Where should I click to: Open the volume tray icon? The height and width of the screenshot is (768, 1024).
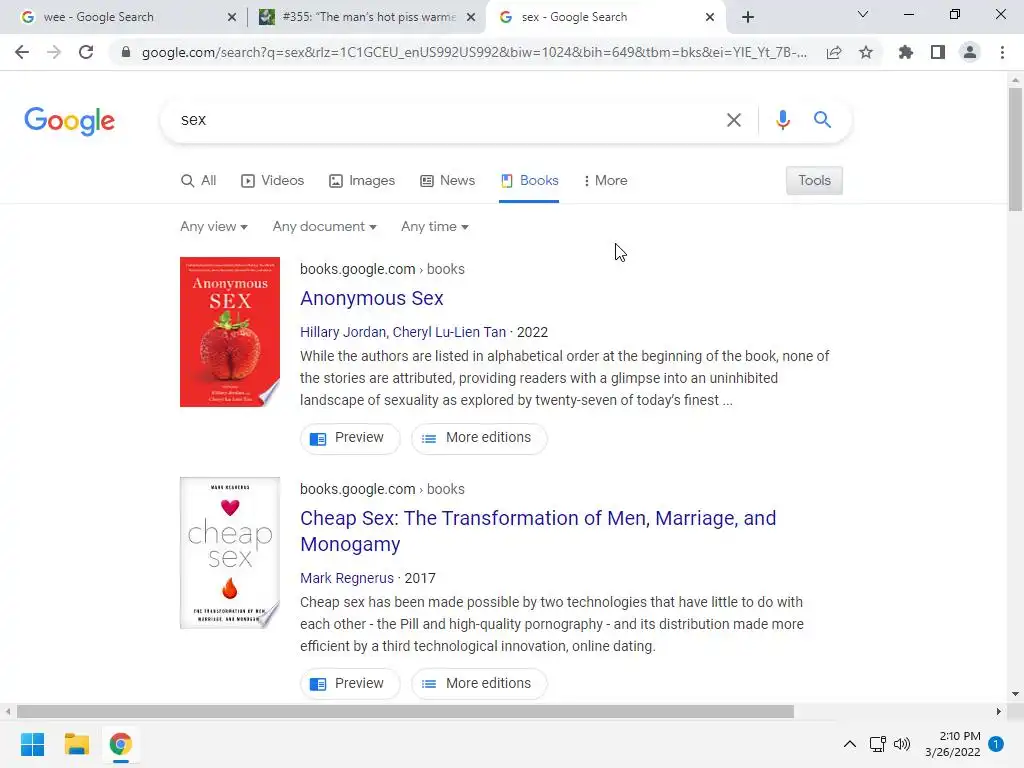(x=902, y=744)
